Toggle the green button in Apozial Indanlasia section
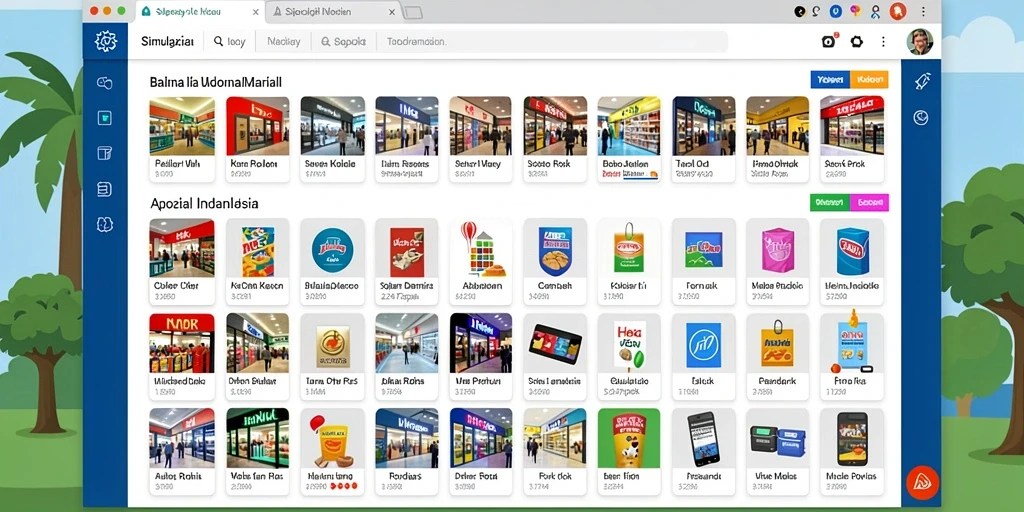 click(x=829, y=202)
